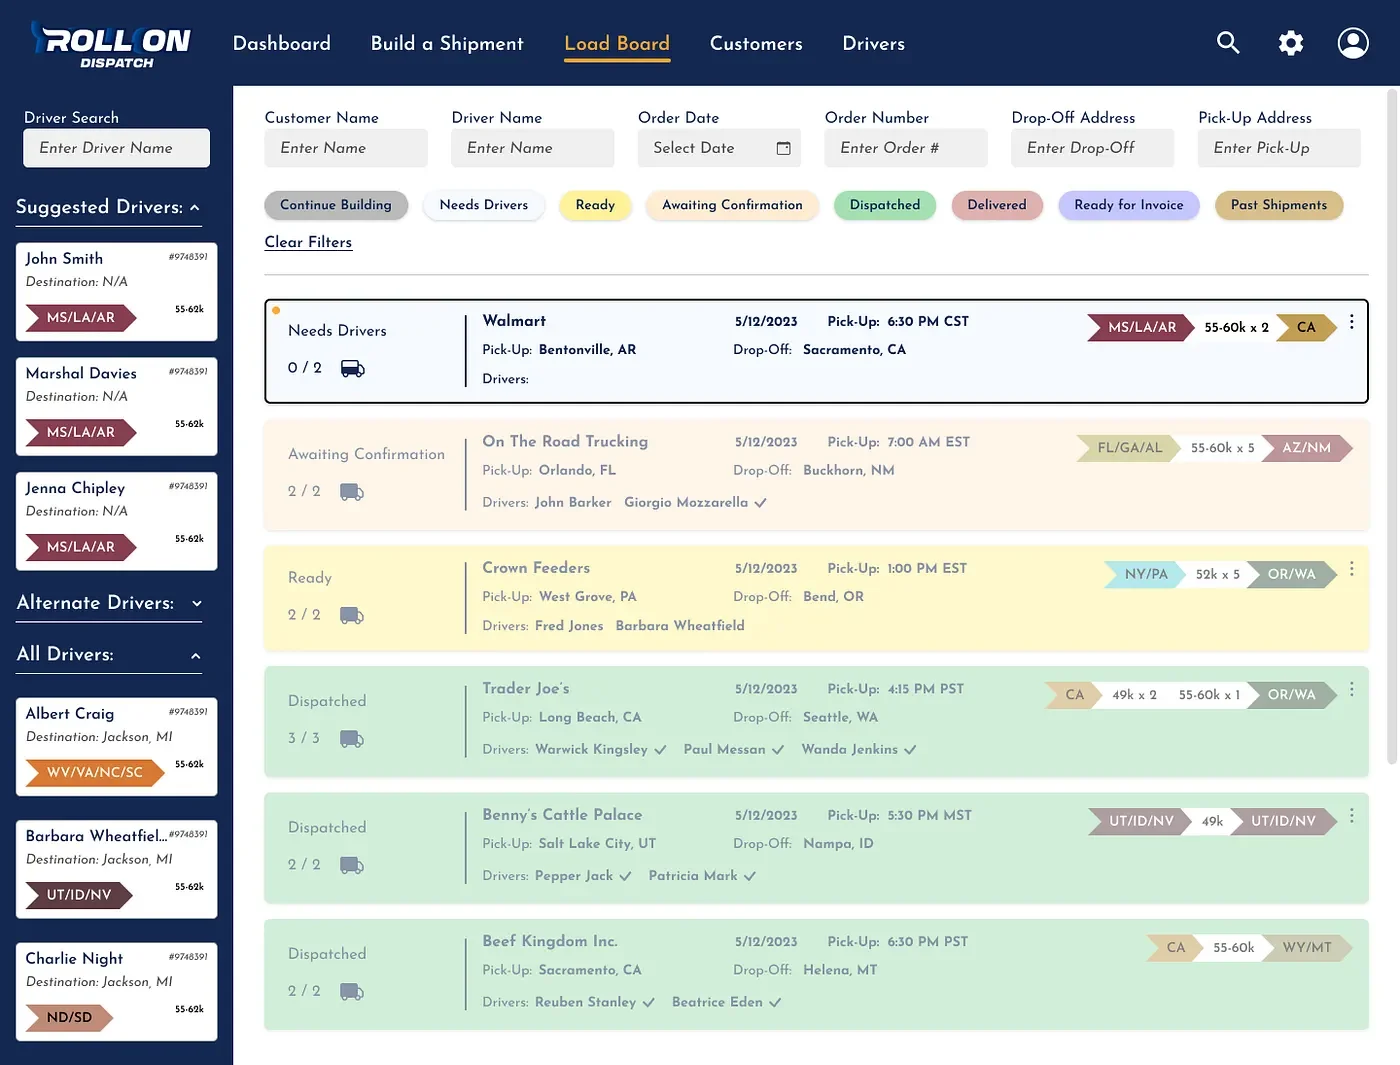Open the settings gear icon
1400x1065 pixels.
click(x=1291, y=43)
